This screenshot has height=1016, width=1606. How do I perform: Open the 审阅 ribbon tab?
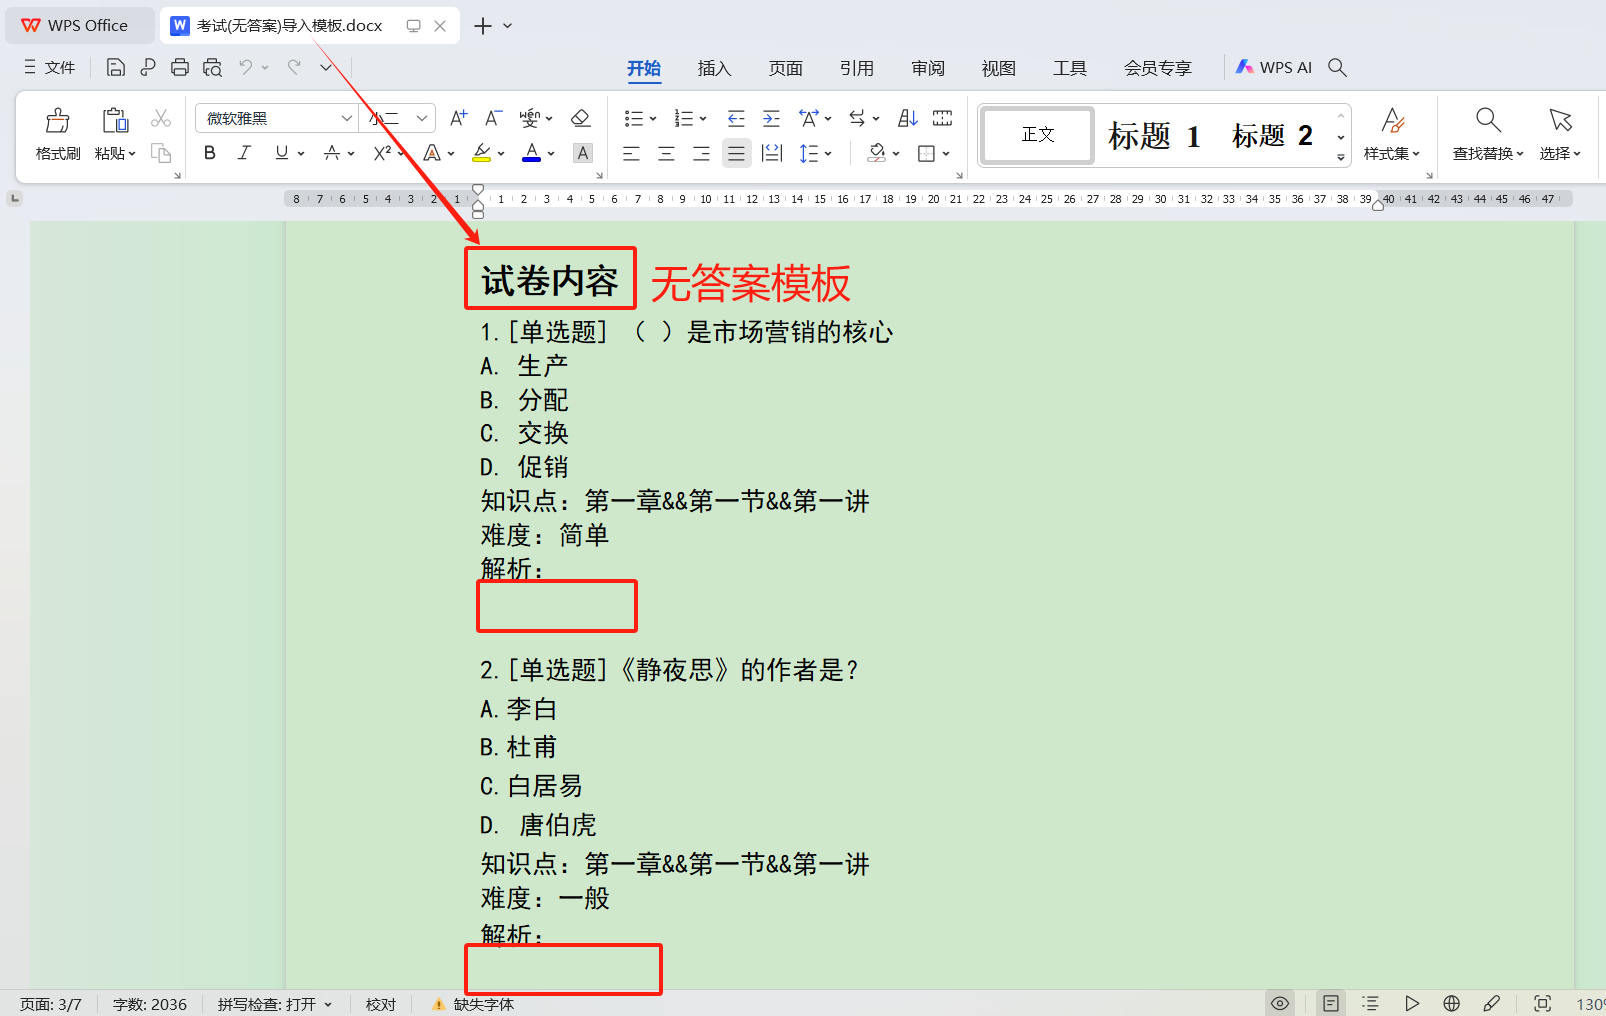point(928,68)
